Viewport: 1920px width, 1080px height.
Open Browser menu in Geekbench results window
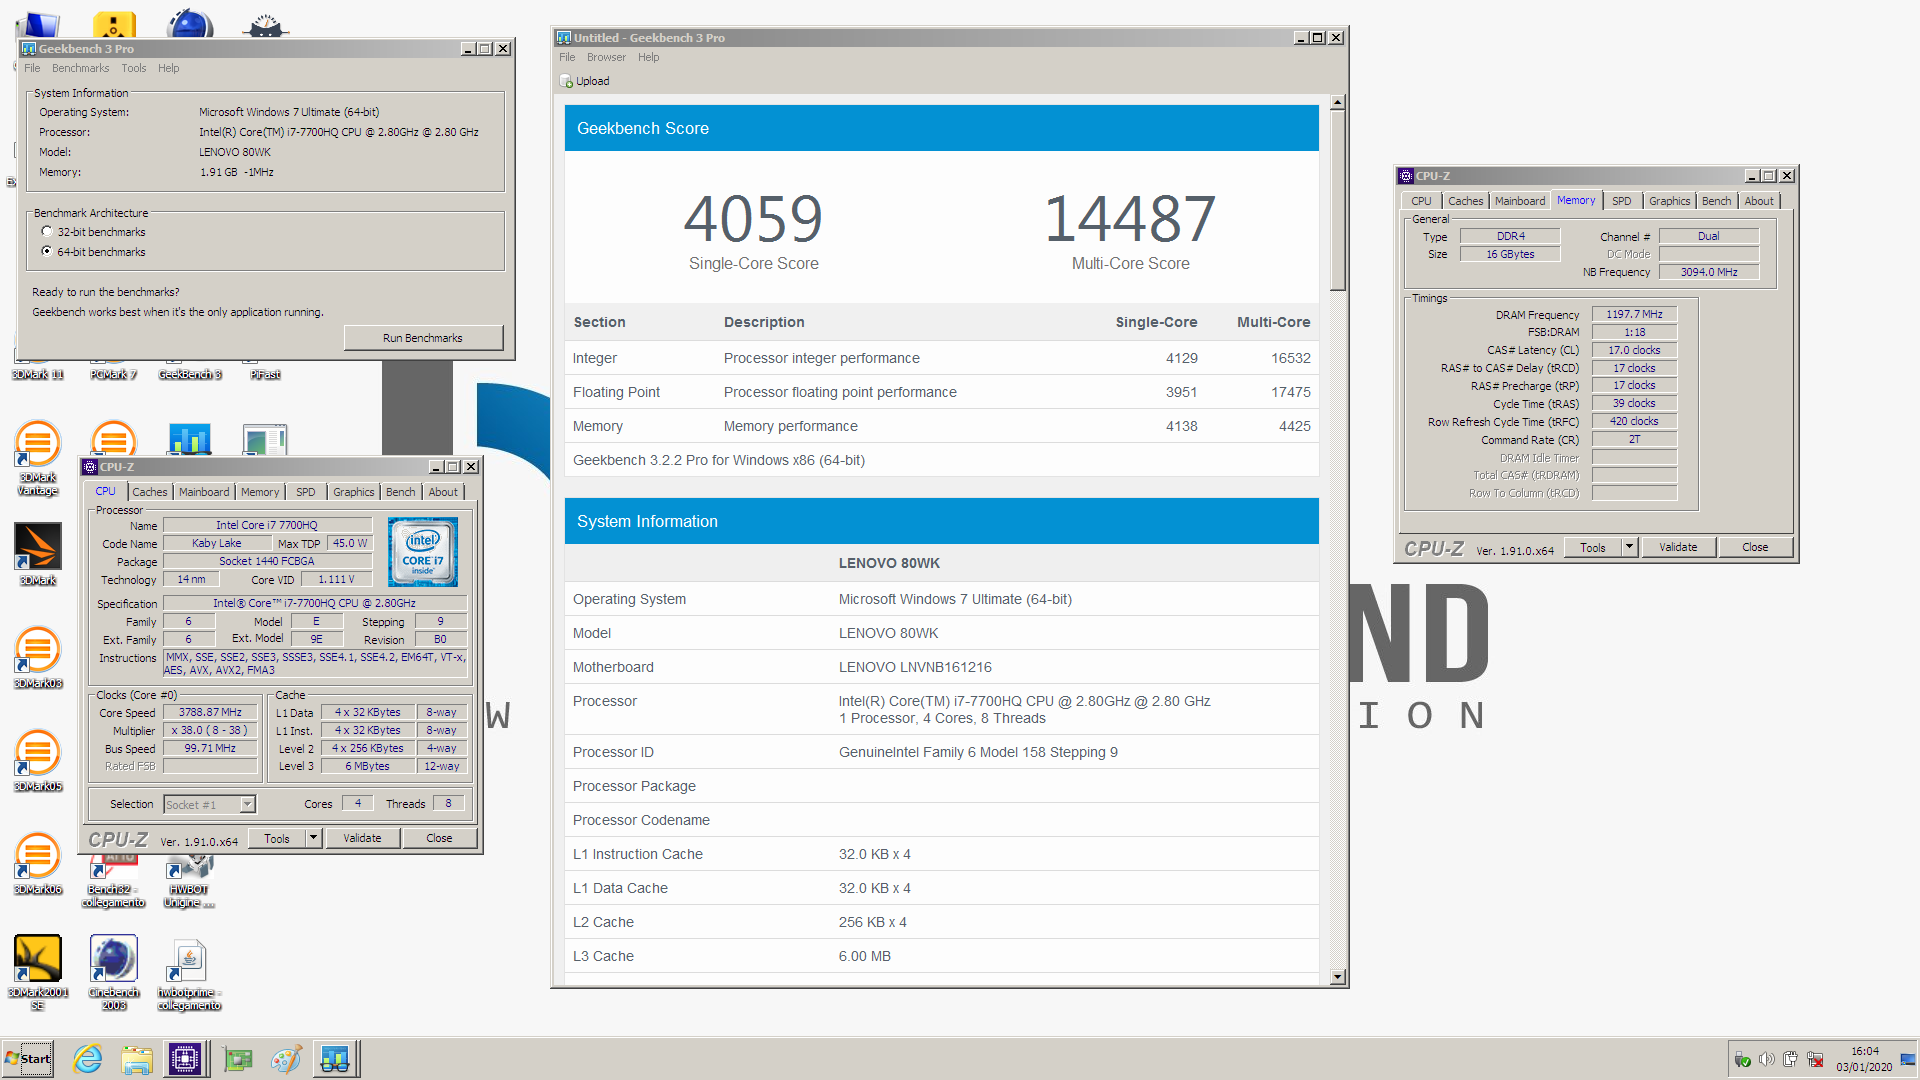(606, 57)
